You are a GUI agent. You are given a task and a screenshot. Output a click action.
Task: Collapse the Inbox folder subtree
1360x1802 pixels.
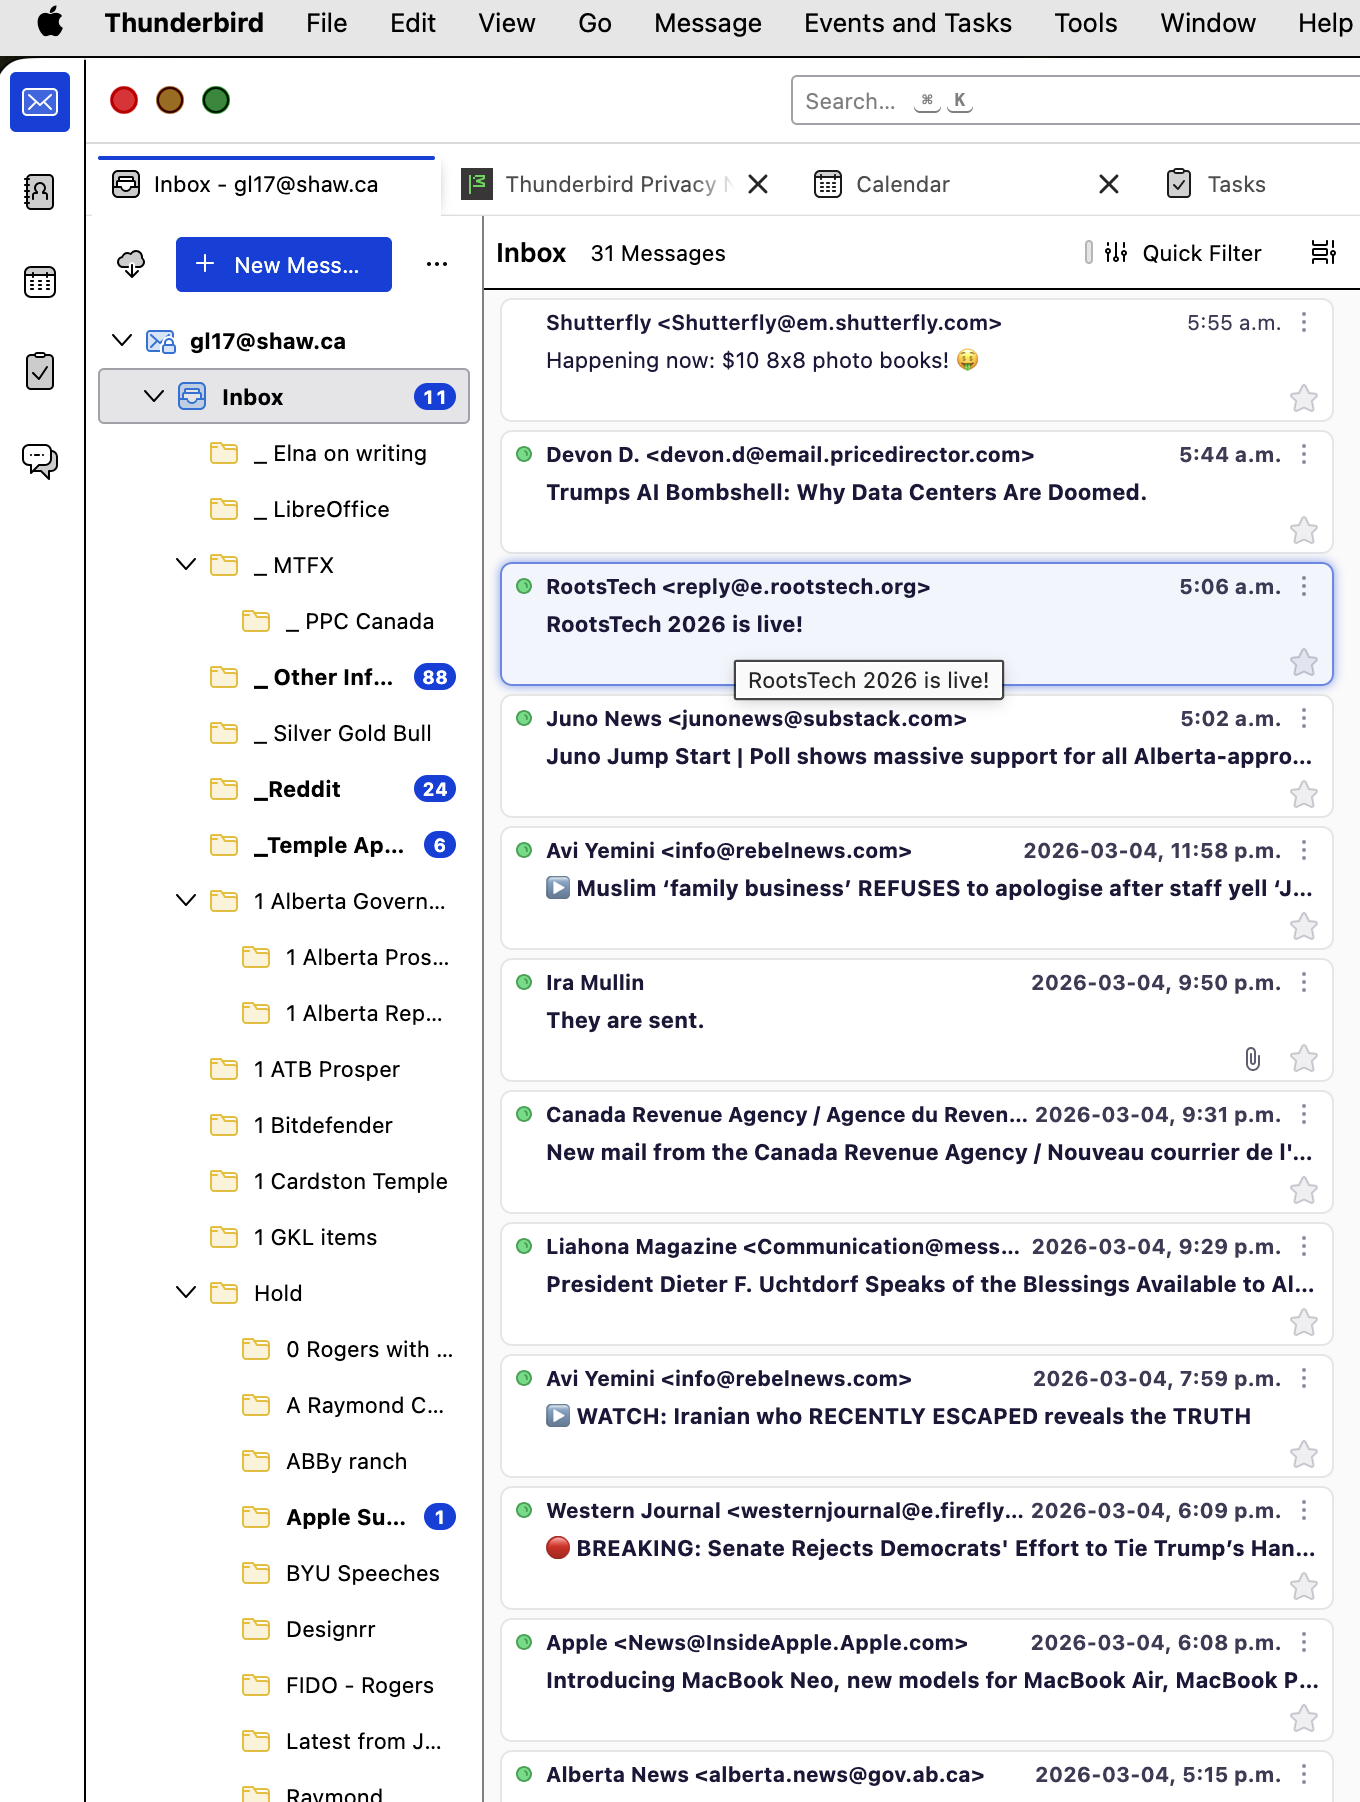click(x=154, y=396)
